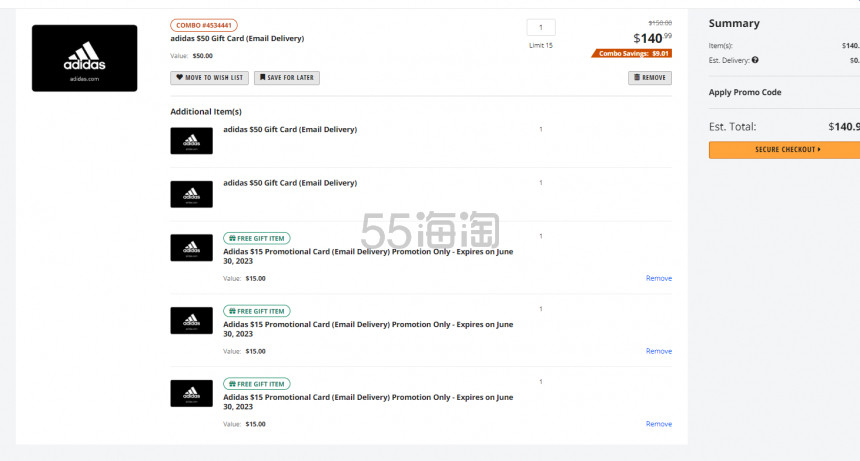Save the gift card for later
This screenshot has height=461, width=860.
pos(287,77)
